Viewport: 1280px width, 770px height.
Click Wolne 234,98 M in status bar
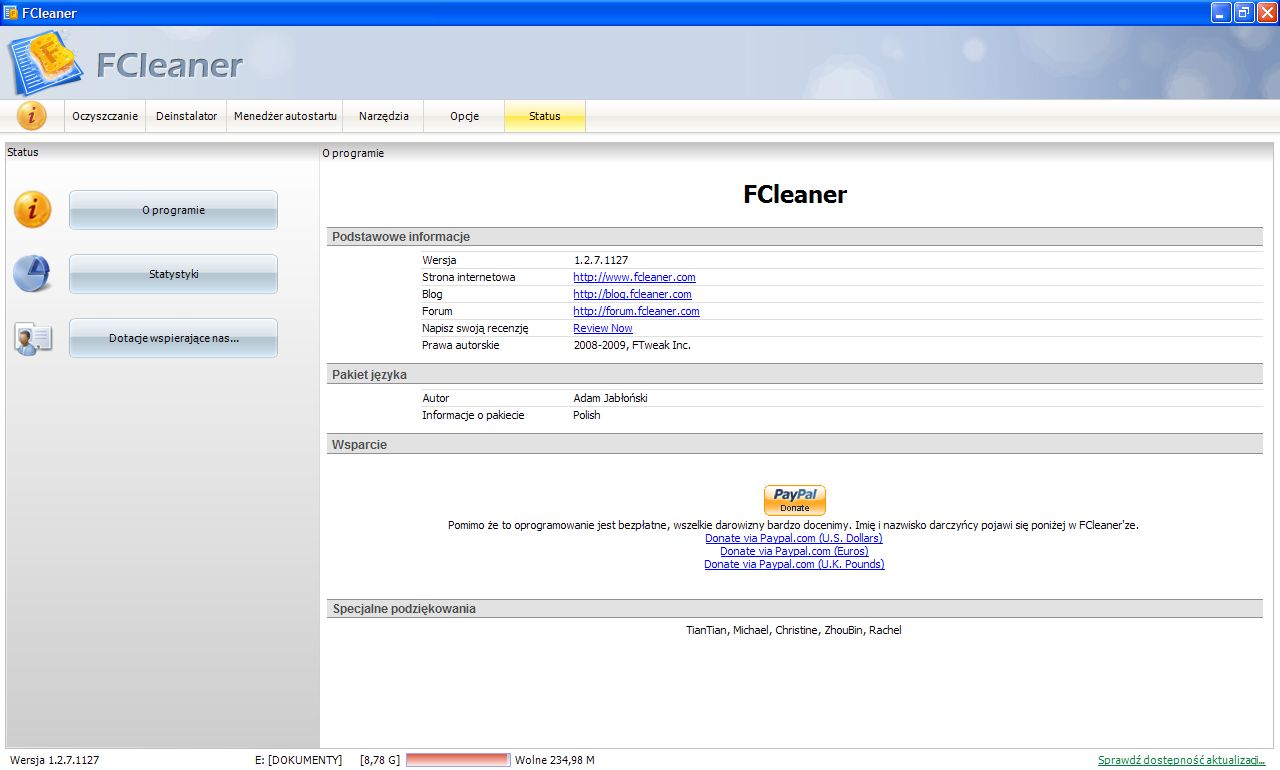tap(555, 760)
